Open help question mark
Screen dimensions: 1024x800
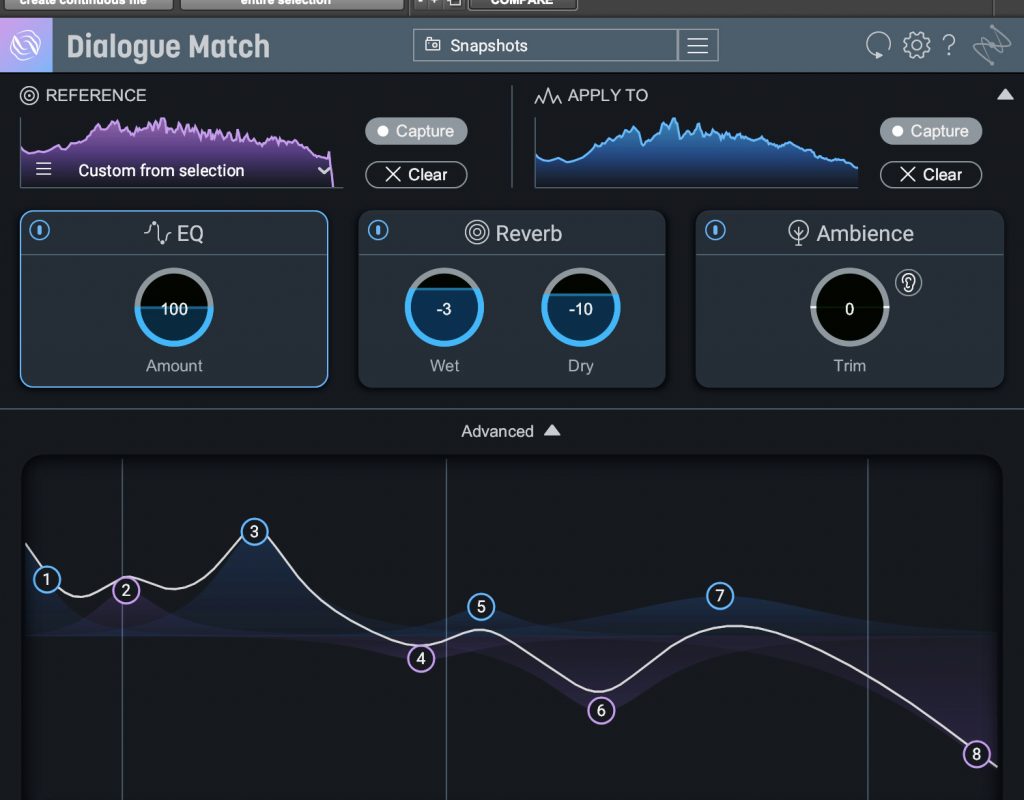[949, 45]
